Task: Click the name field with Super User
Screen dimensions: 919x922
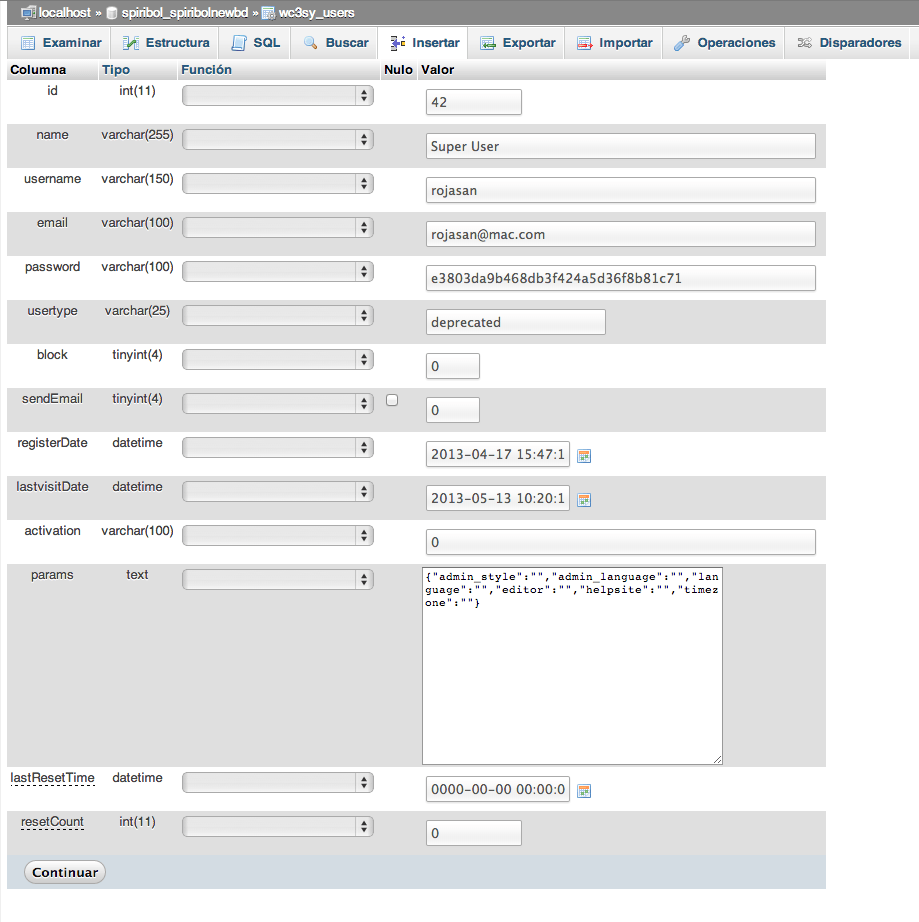Action: [x=620, y=146]
